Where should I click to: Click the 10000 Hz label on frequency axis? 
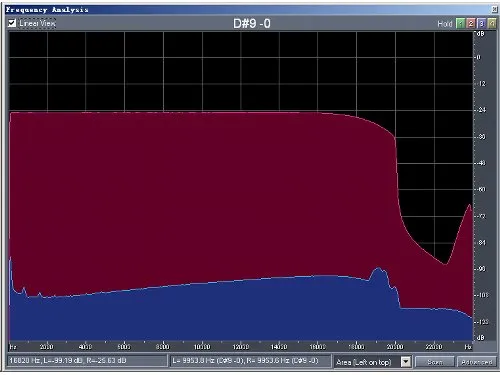pyautogui.click(x=202, y=347)
